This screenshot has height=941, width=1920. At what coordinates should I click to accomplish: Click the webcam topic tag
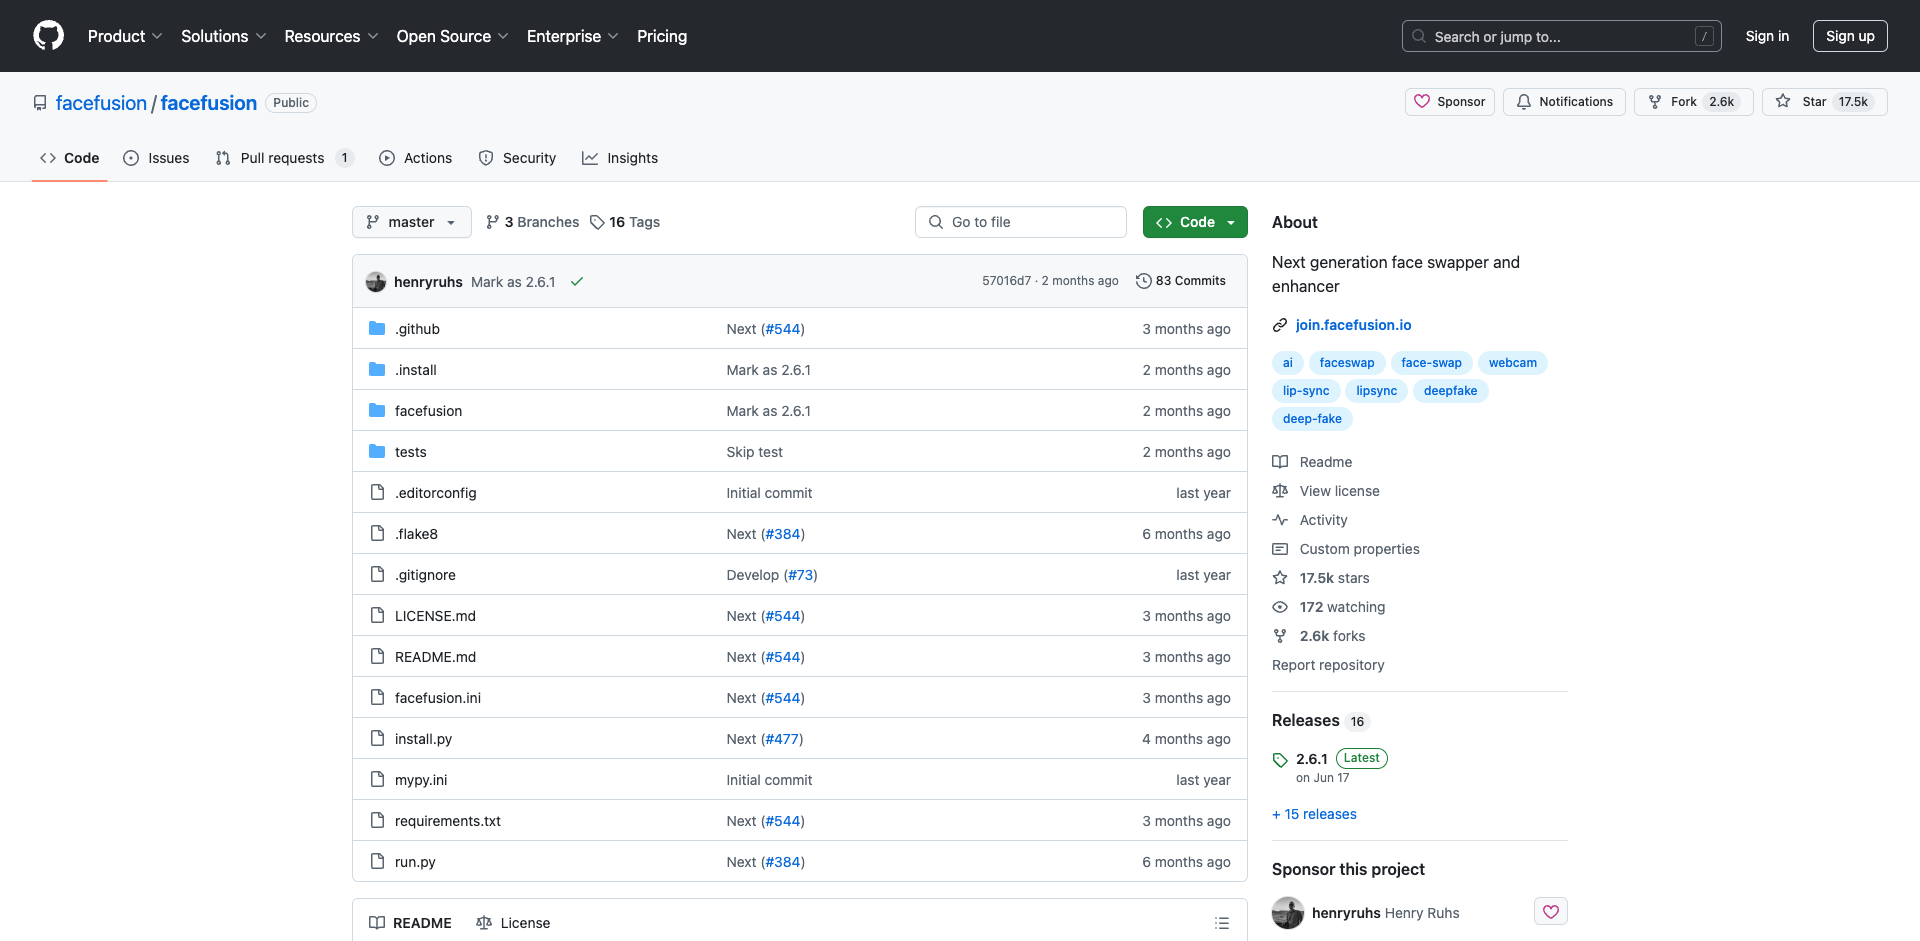click(1512, 363)
